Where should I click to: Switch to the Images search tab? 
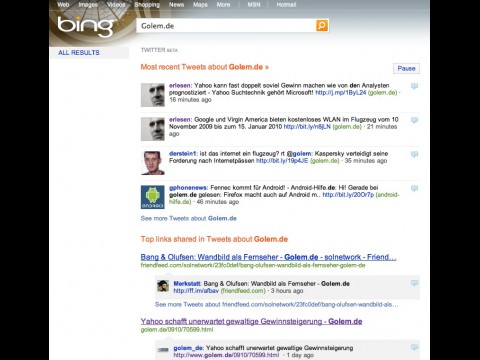(88, 5)
